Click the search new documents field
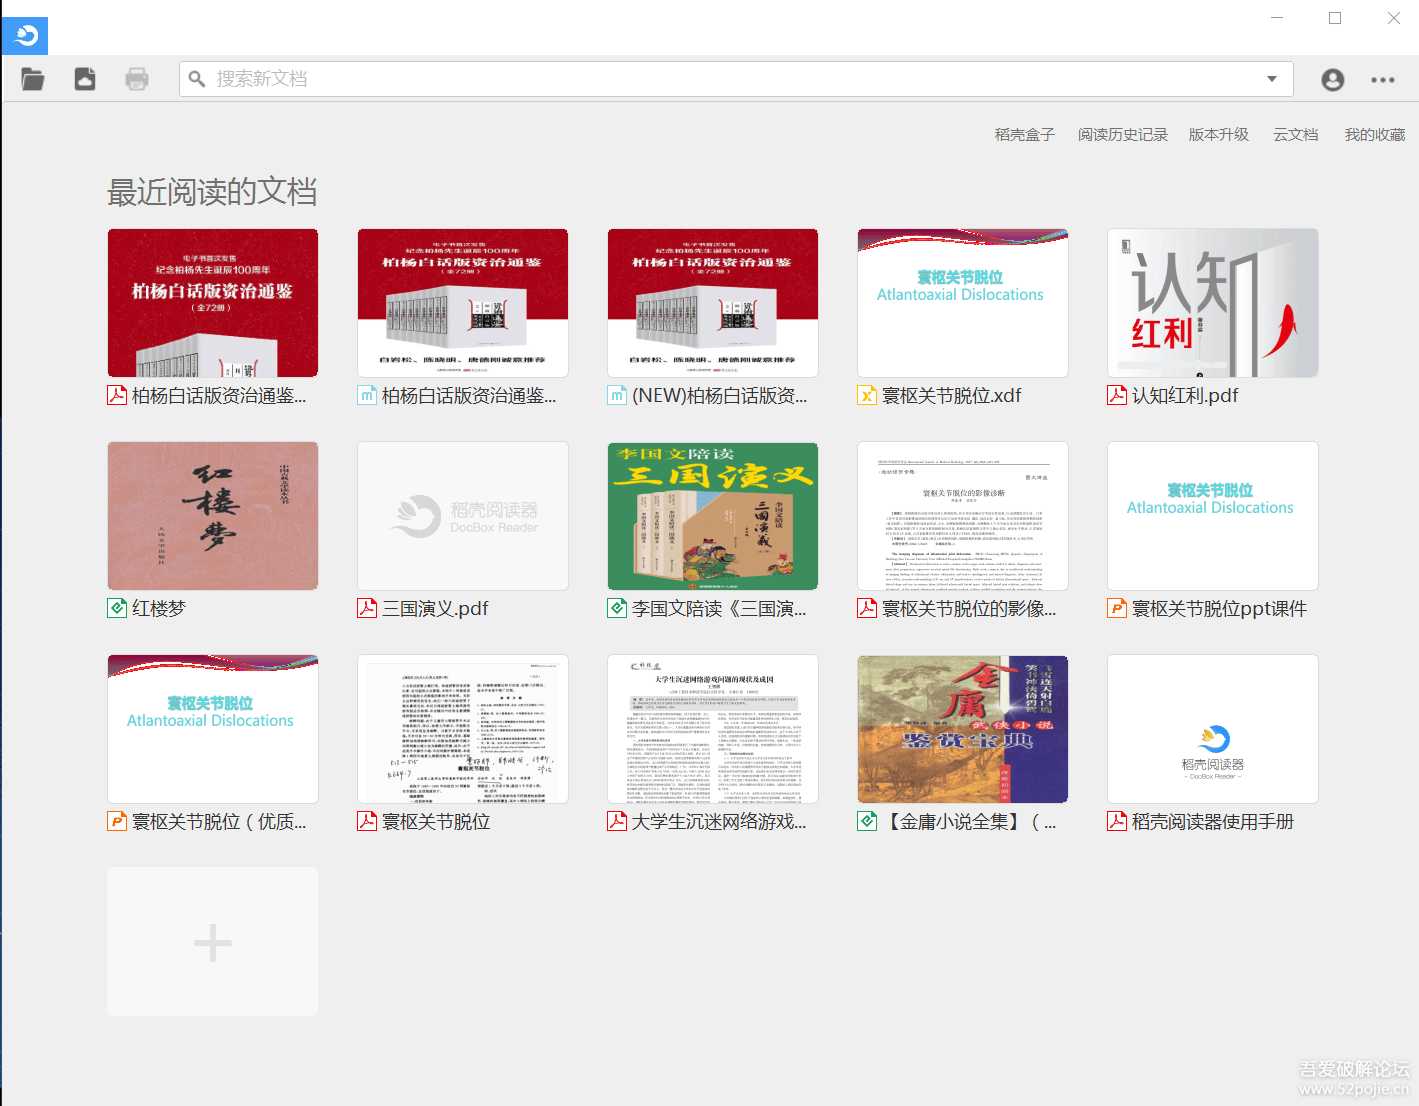 click(720, 79)
